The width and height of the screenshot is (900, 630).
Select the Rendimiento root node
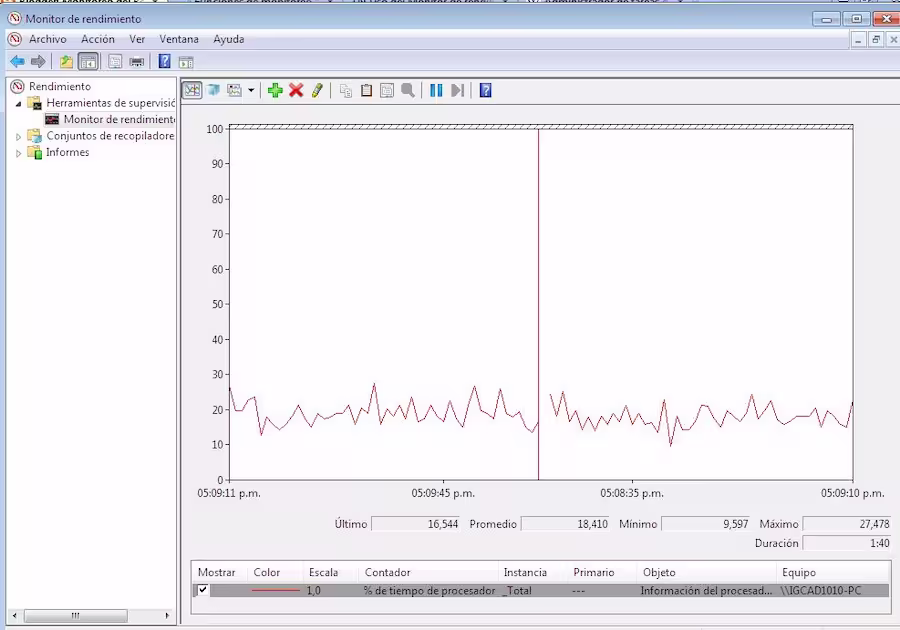coord(60,86)
